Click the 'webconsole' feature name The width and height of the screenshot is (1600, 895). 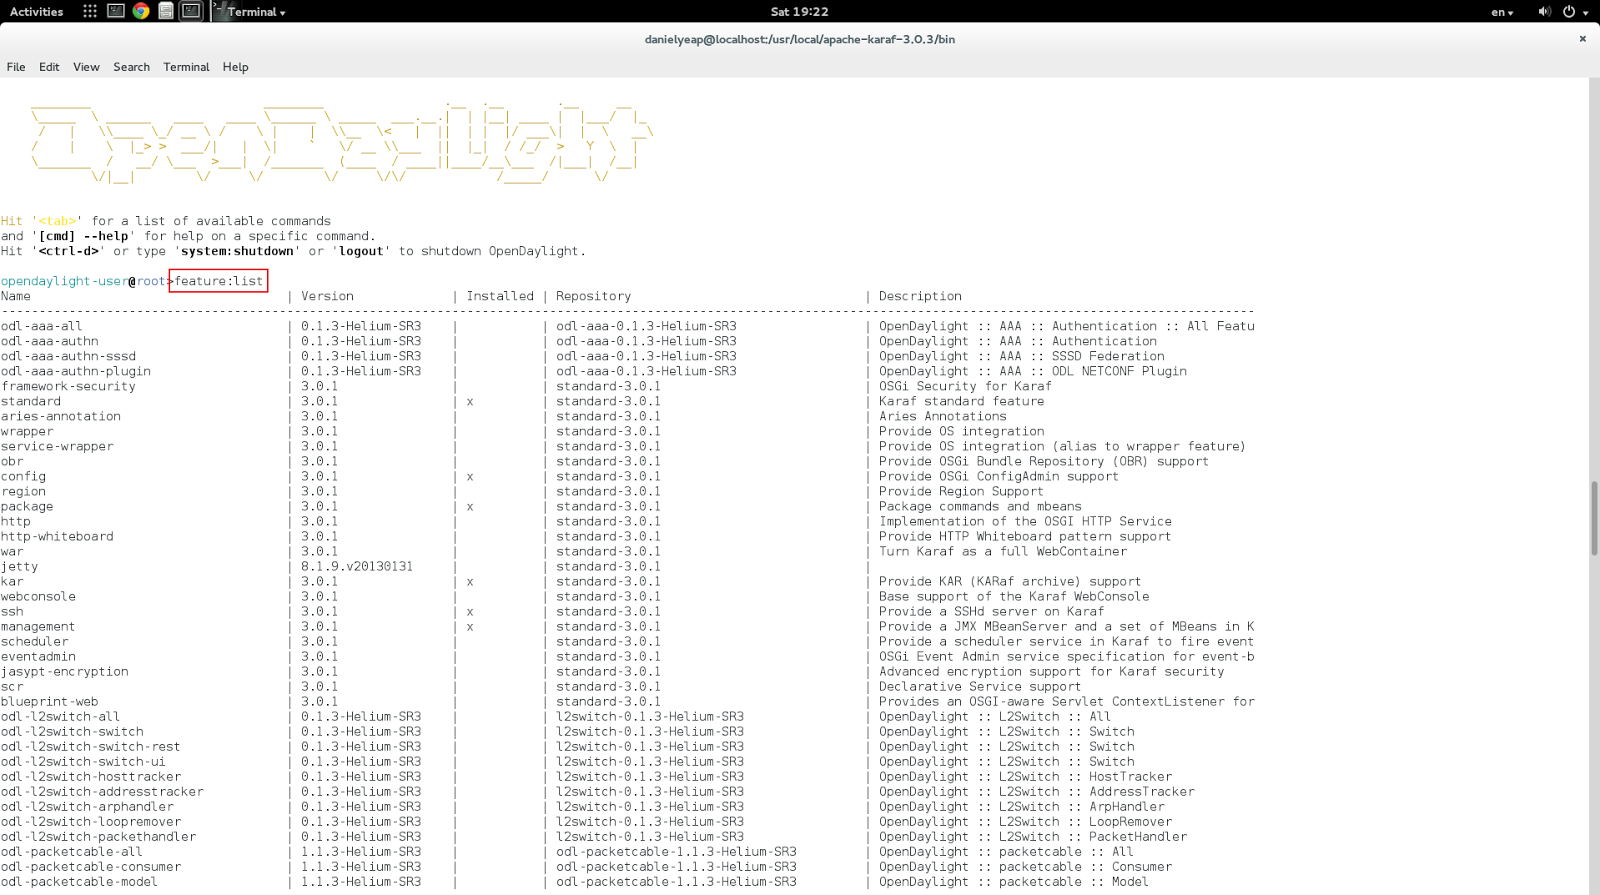coord(38,596)
